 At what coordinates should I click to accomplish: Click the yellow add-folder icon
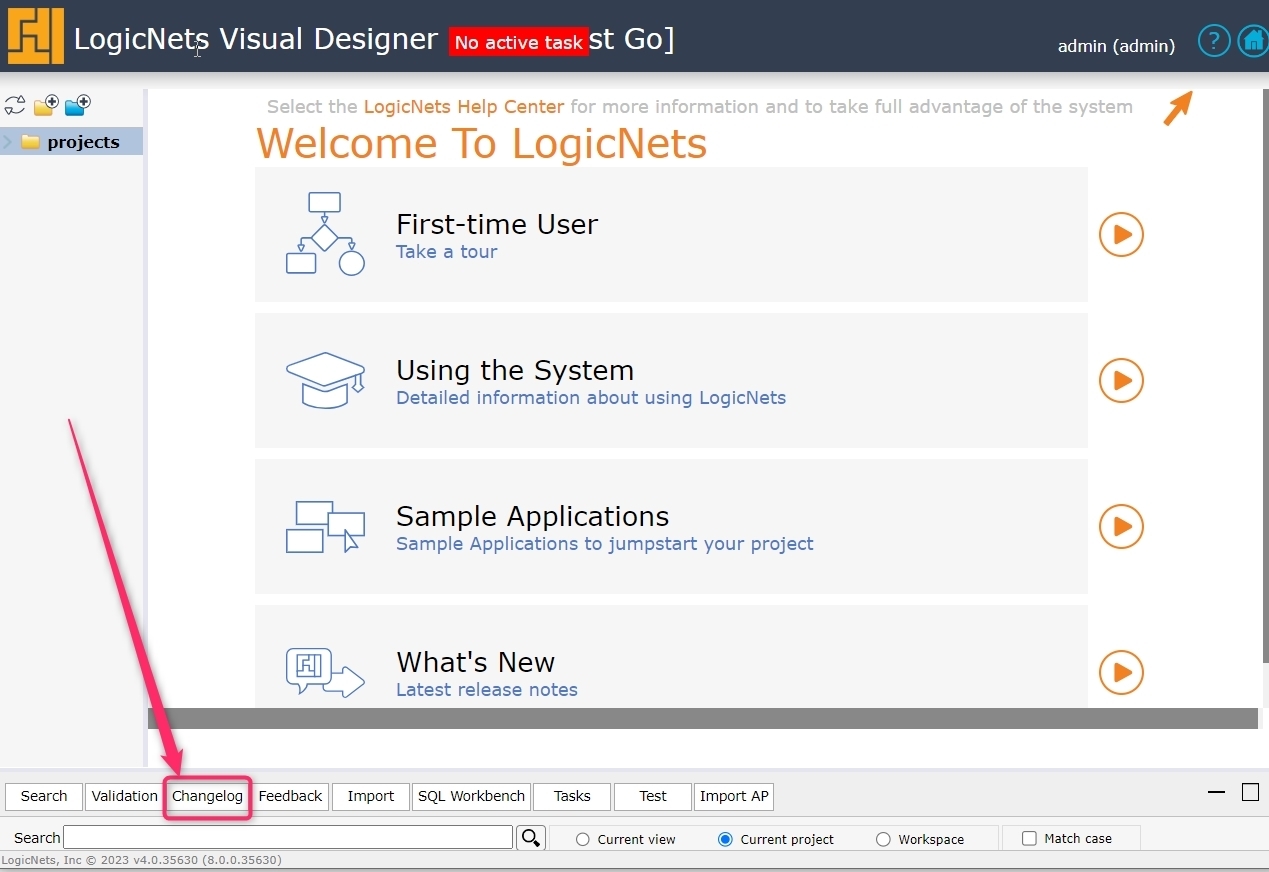tap(46, 105)
